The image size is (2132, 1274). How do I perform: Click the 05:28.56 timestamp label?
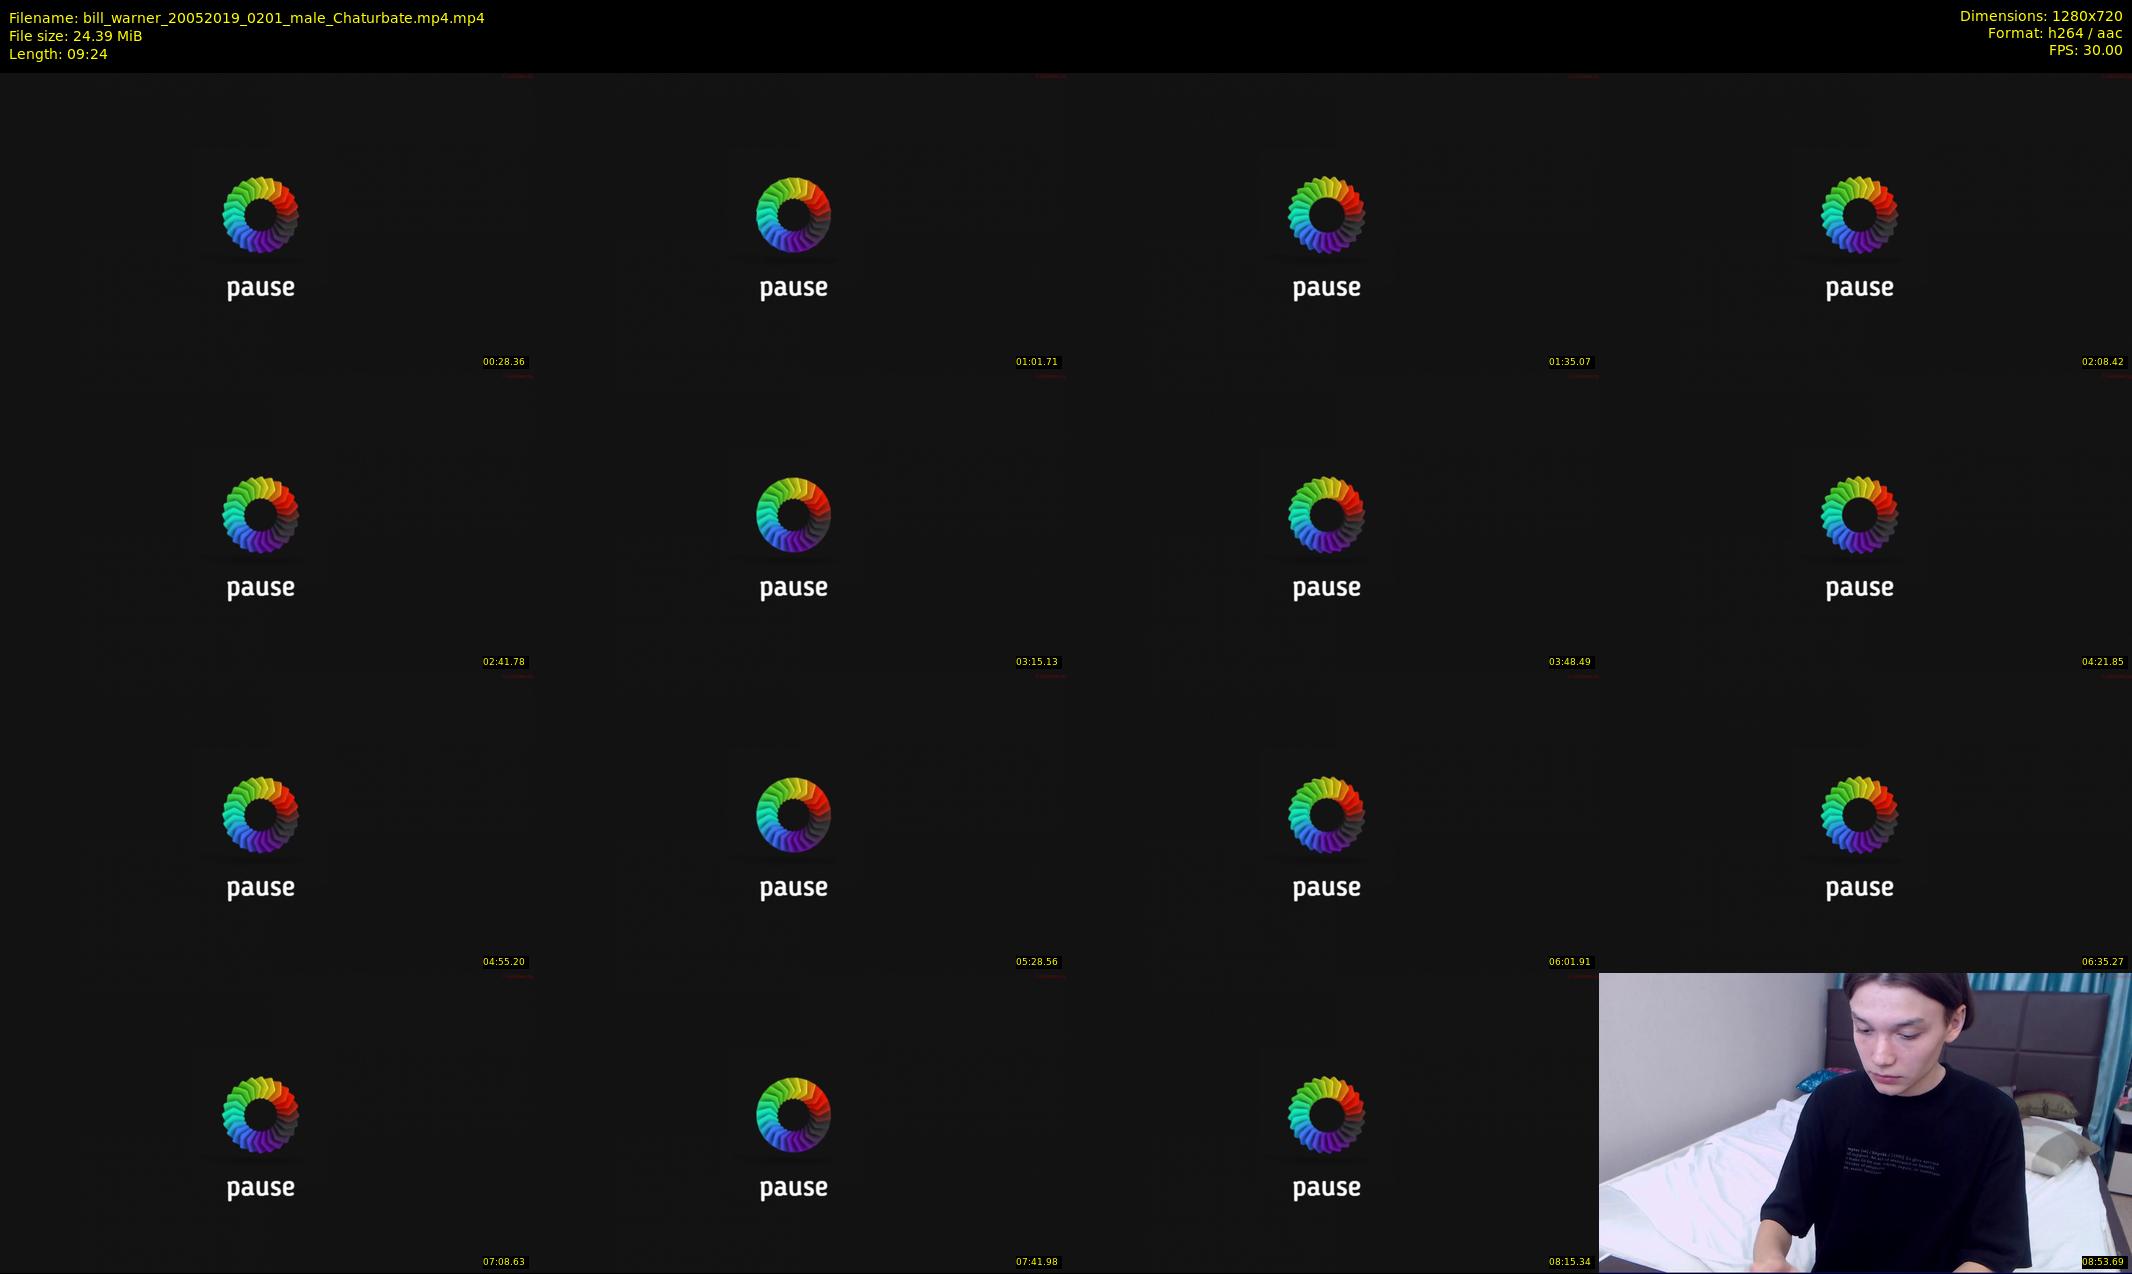pos(1036,962)
